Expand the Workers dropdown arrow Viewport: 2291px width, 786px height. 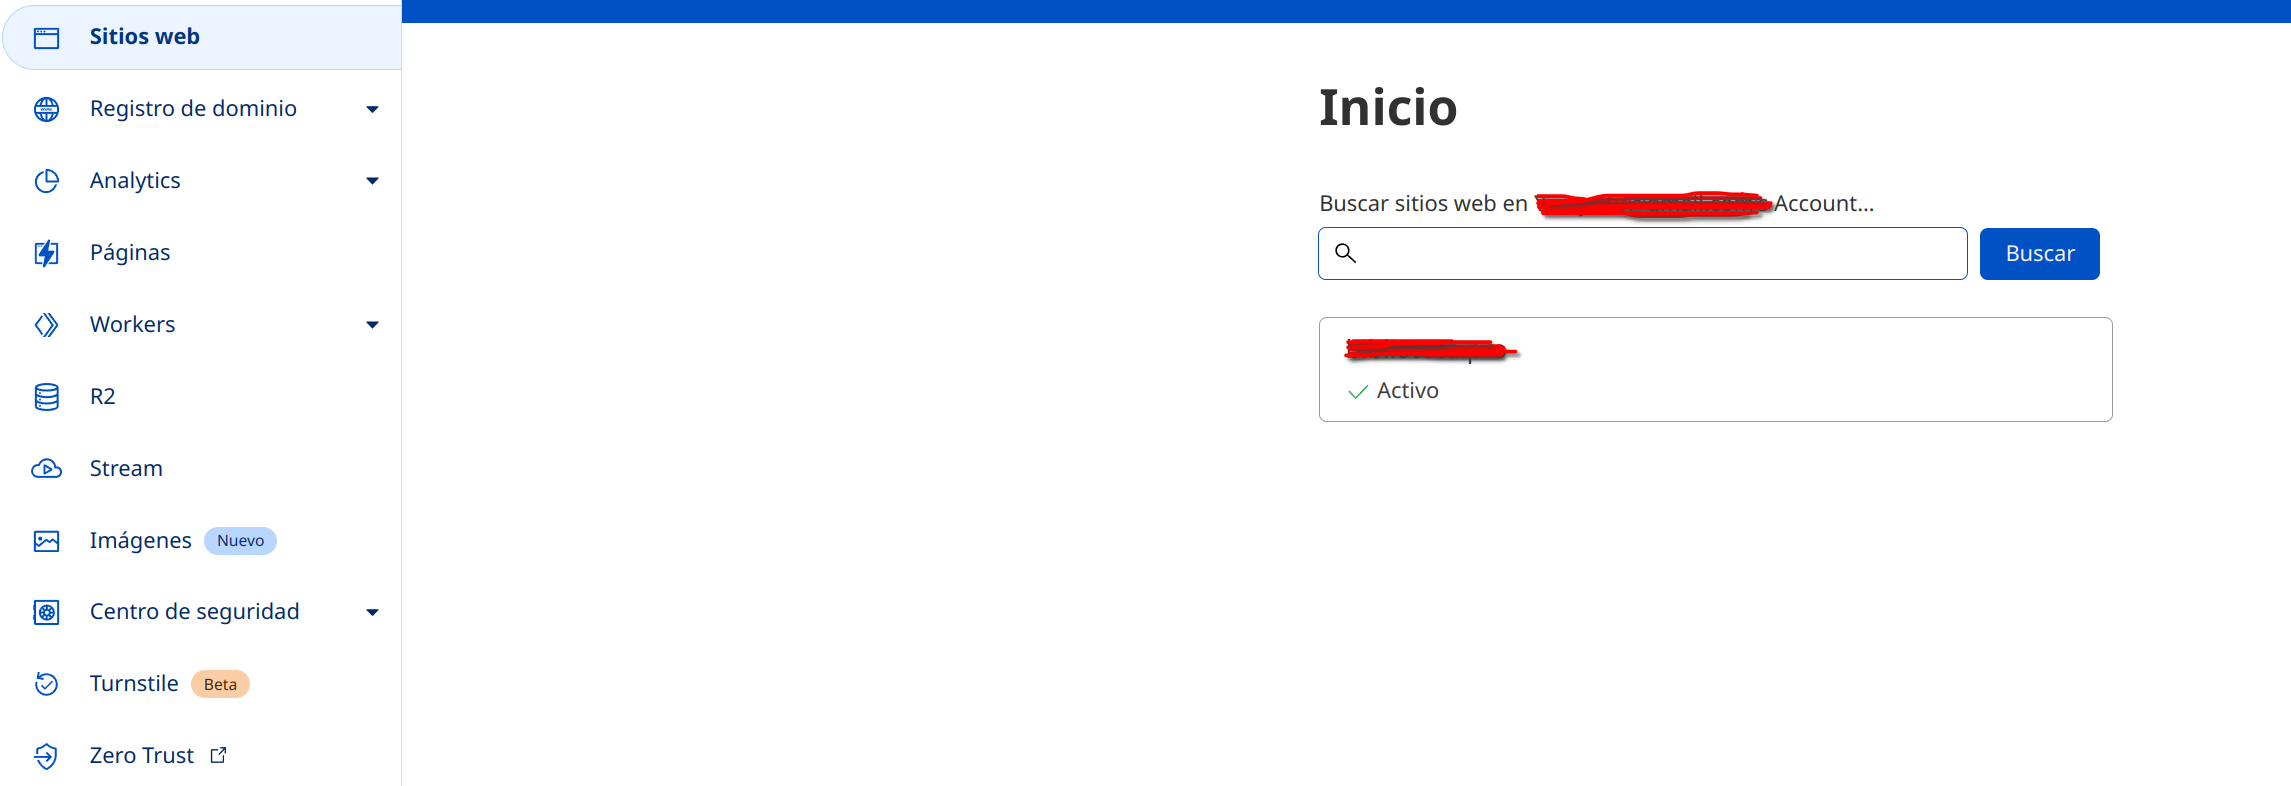pos(372,325)
